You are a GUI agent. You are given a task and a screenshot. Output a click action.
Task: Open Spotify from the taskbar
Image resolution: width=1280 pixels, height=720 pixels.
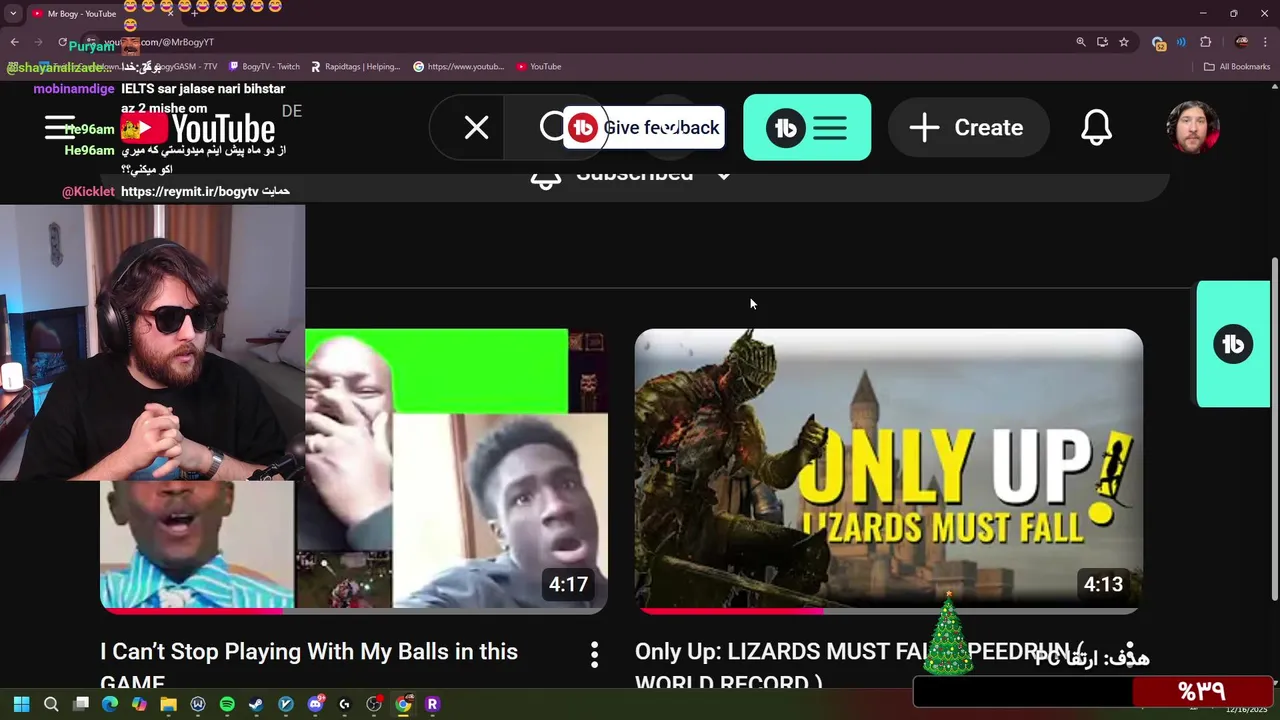pyautogui.click(x=227, y=704)
